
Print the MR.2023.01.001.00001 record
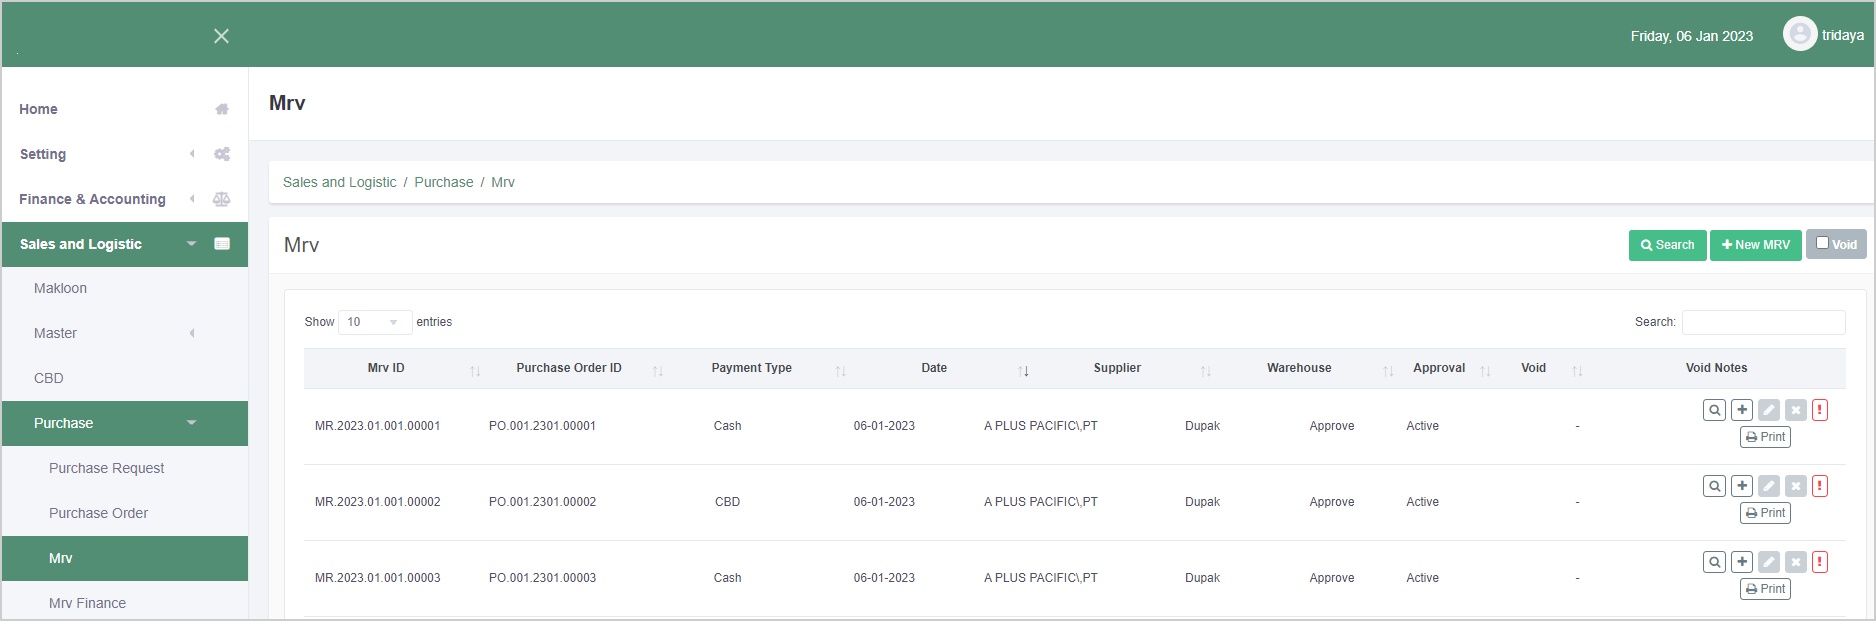click(x=1765, y=437)
